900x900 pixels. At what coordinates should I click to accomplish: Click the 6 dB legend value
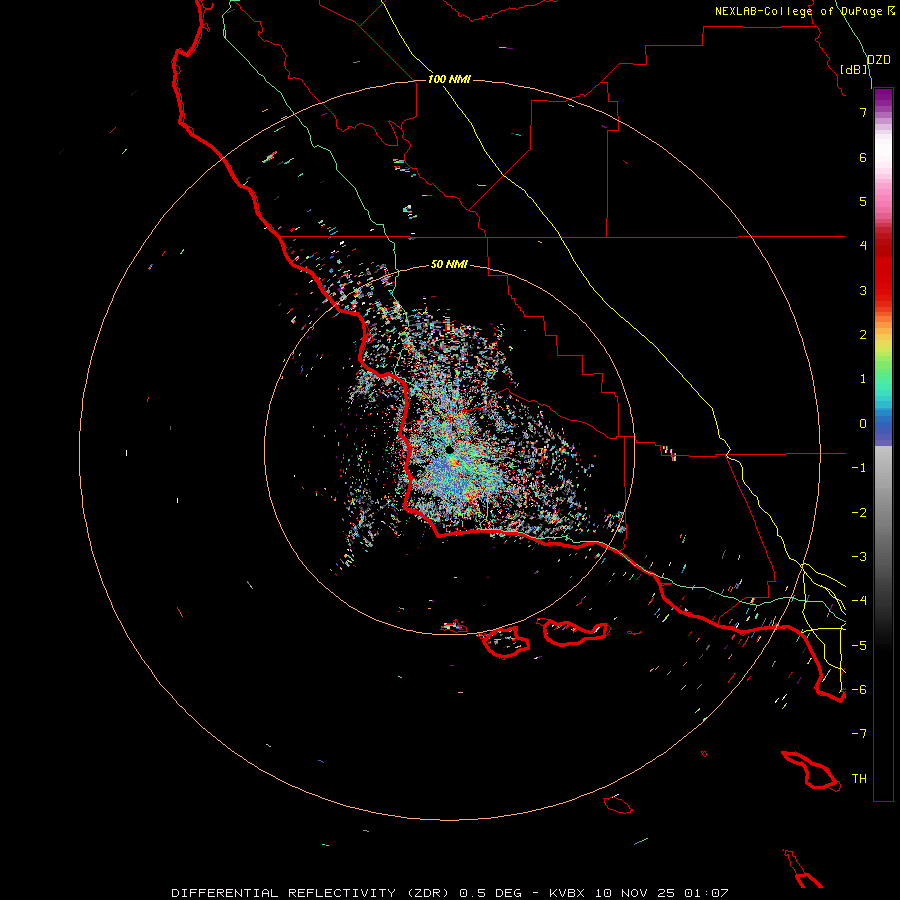point(863,157)
